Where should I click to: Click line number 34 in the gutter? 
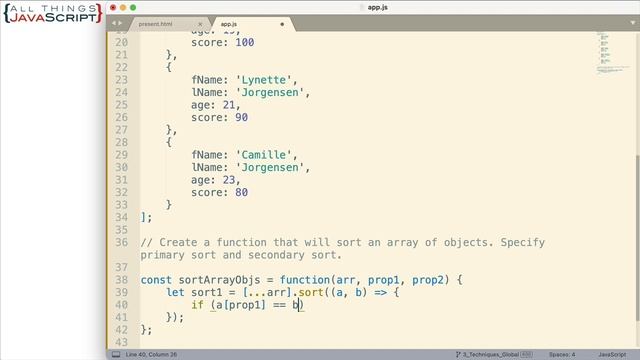tap(121, 218)
